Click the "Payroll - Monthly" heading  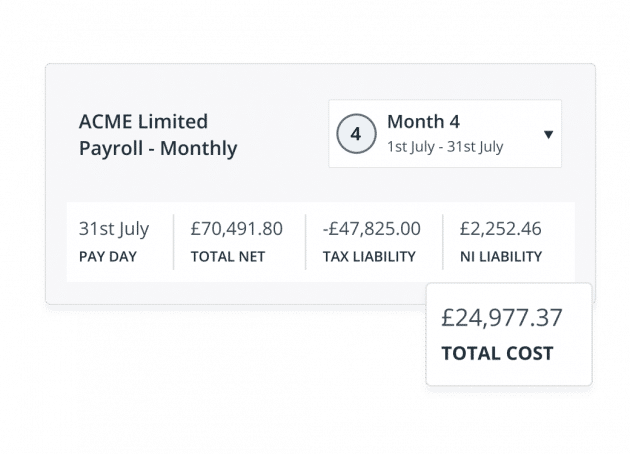tap(157, 149)
